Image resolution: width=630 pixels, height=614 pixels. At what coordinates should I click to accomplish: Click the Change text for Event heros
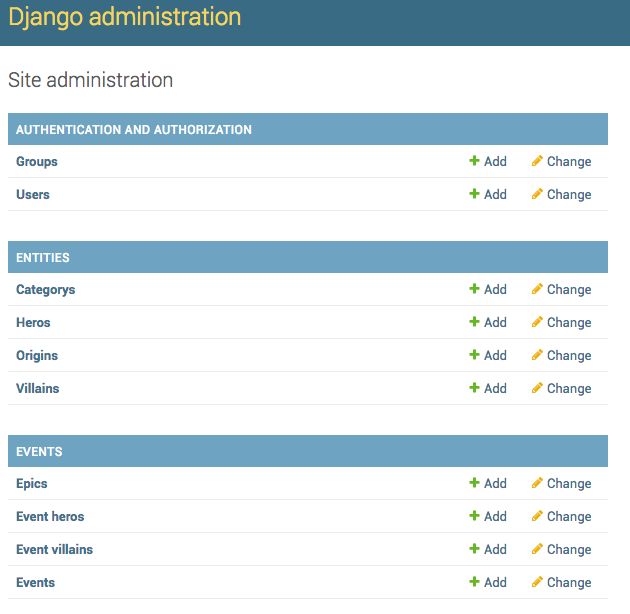pyautogui.click(x=569, y=516)
